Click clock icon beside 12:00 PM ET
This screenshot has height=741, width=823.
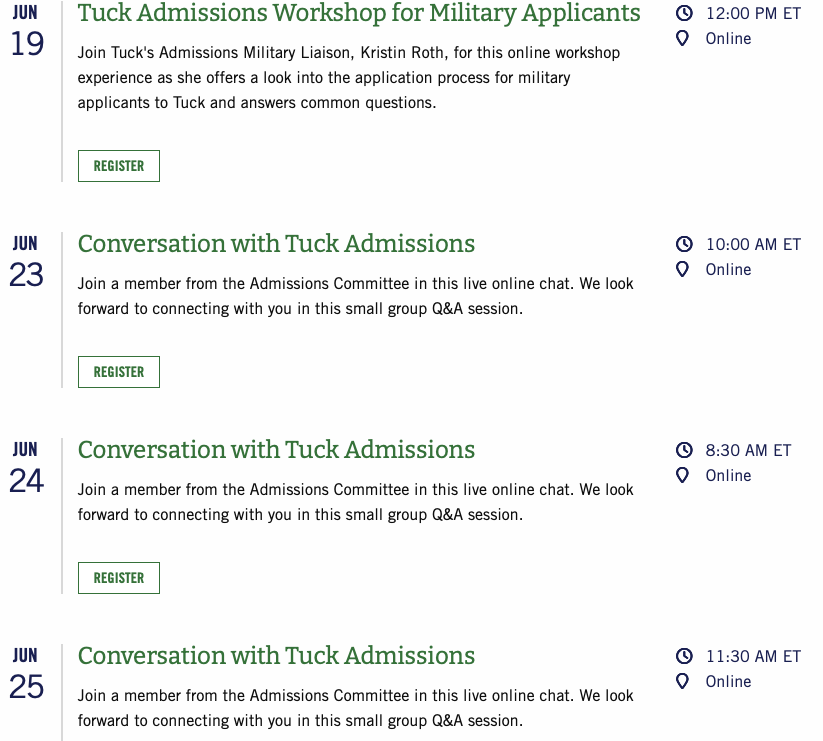click(x=684, y=13)
